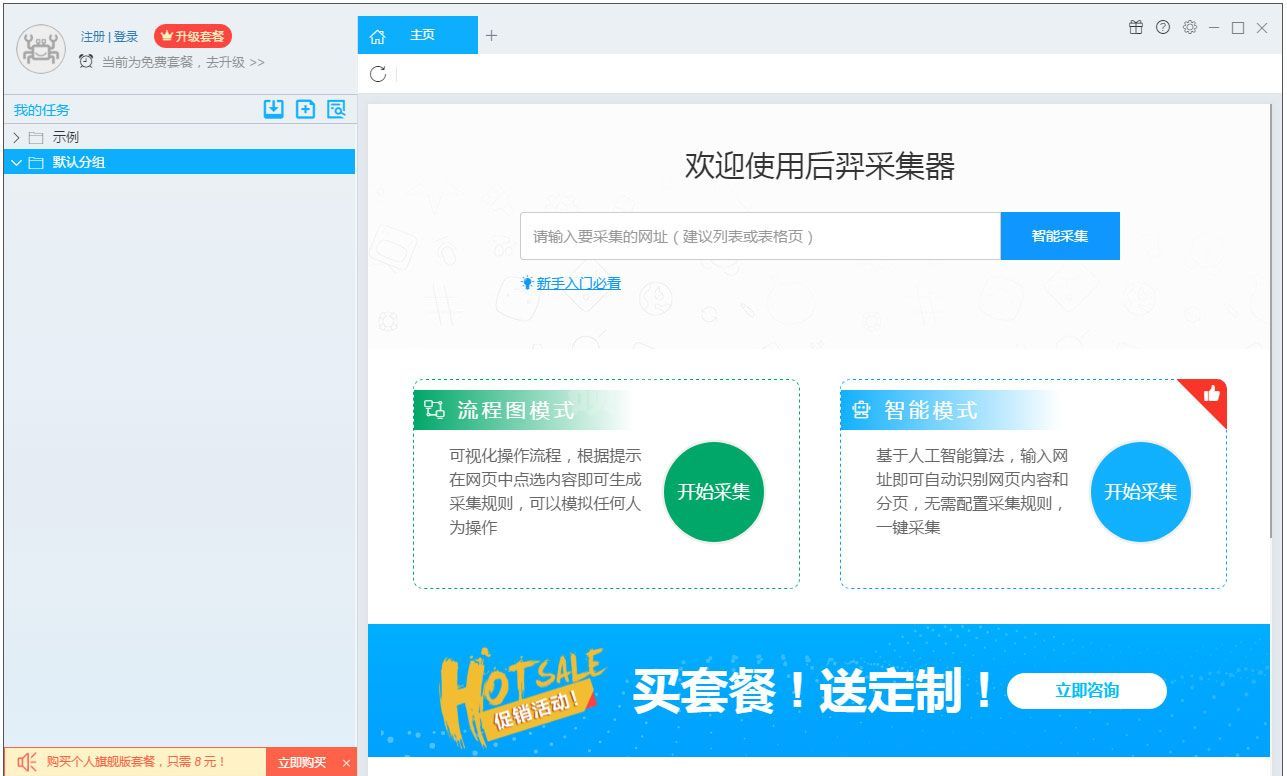The width and height of the screenshot is (1287, 776).
Task: Click the lightbulb icon beside 新手入门必看
Action: click(x=527, y=283)
